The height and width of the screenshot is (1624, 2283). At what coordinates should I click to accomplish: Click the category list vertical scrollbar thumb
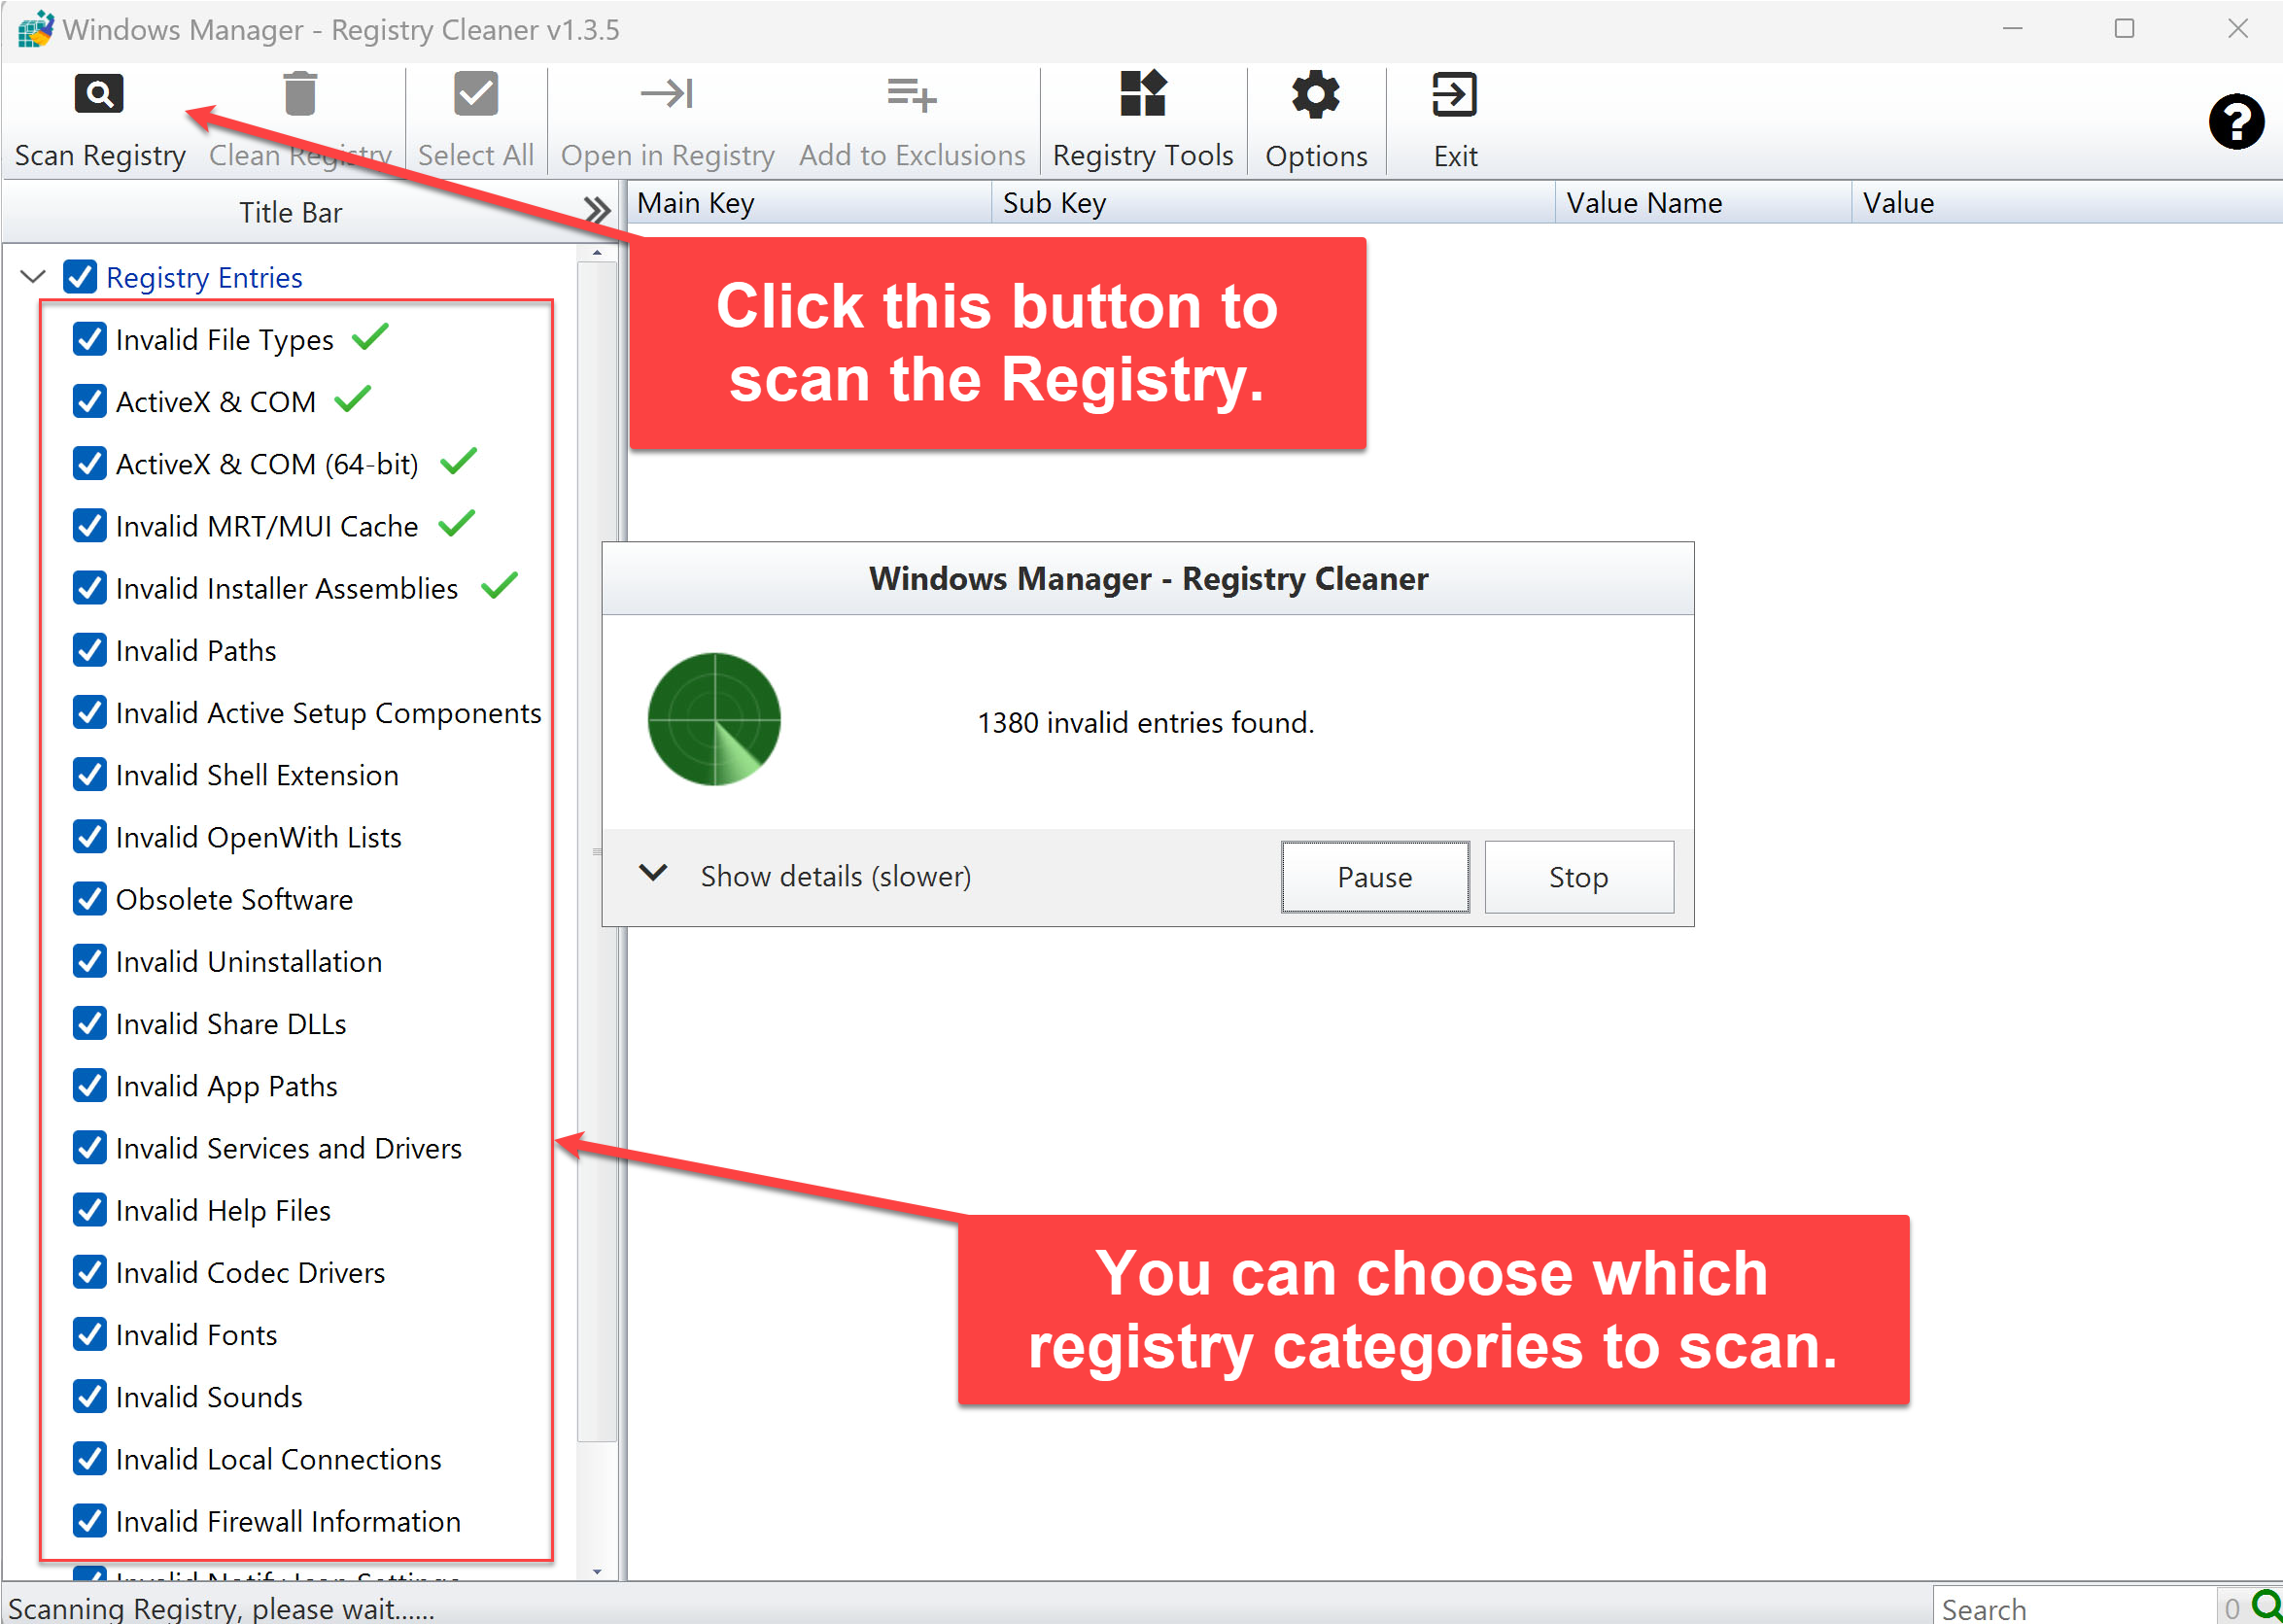pos(597,852)
